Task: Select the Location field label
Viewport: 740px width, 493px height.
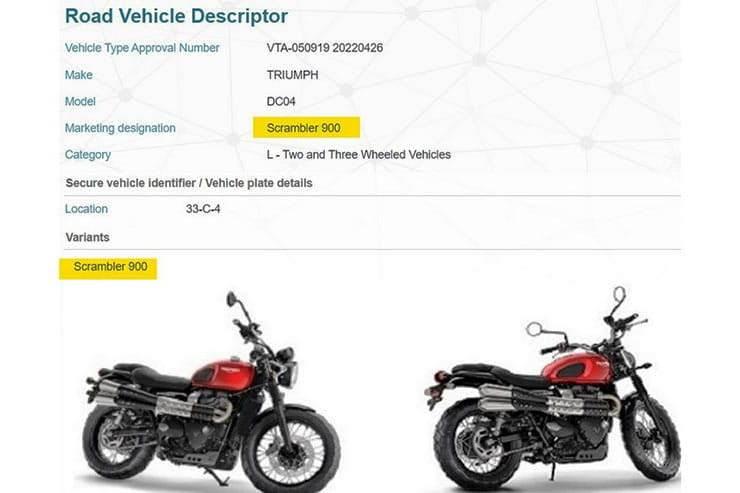Action: coord(86,209)
